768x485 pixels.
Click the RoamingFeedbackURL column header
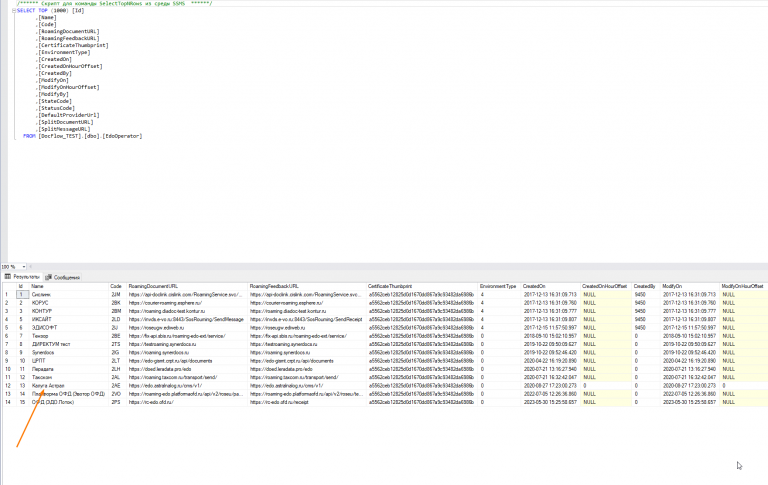[307, 286]
